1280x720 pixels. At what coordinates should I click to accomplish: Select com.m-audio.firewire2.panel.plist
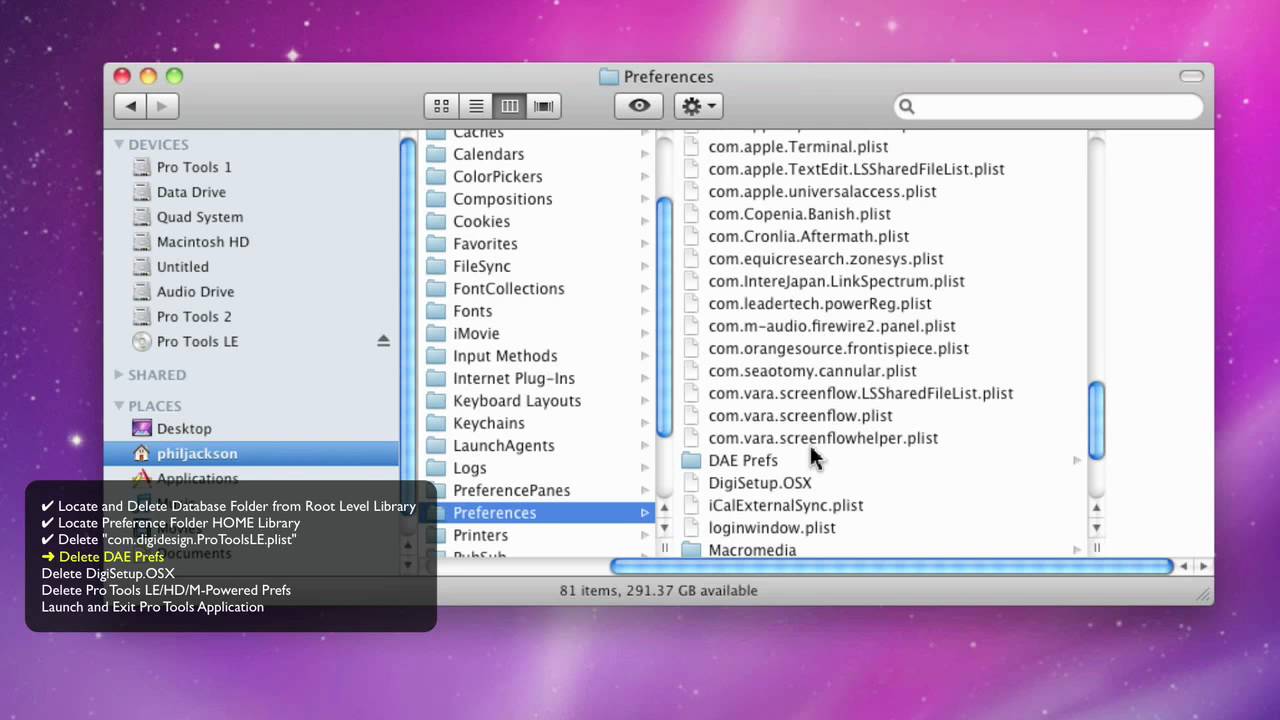(831, 326)
